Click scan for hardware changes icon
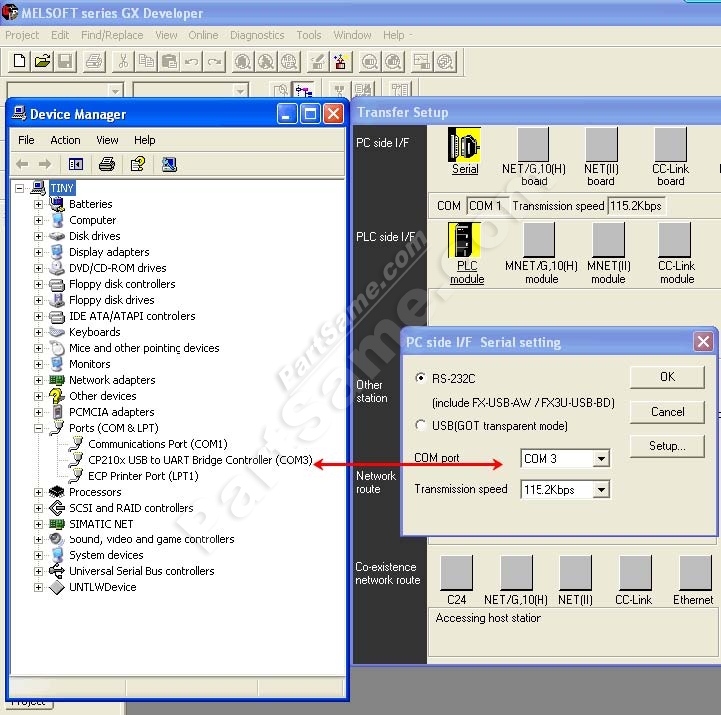Image resolution: width=721 pixels, height=715 pixels. [x=169, y=164]
